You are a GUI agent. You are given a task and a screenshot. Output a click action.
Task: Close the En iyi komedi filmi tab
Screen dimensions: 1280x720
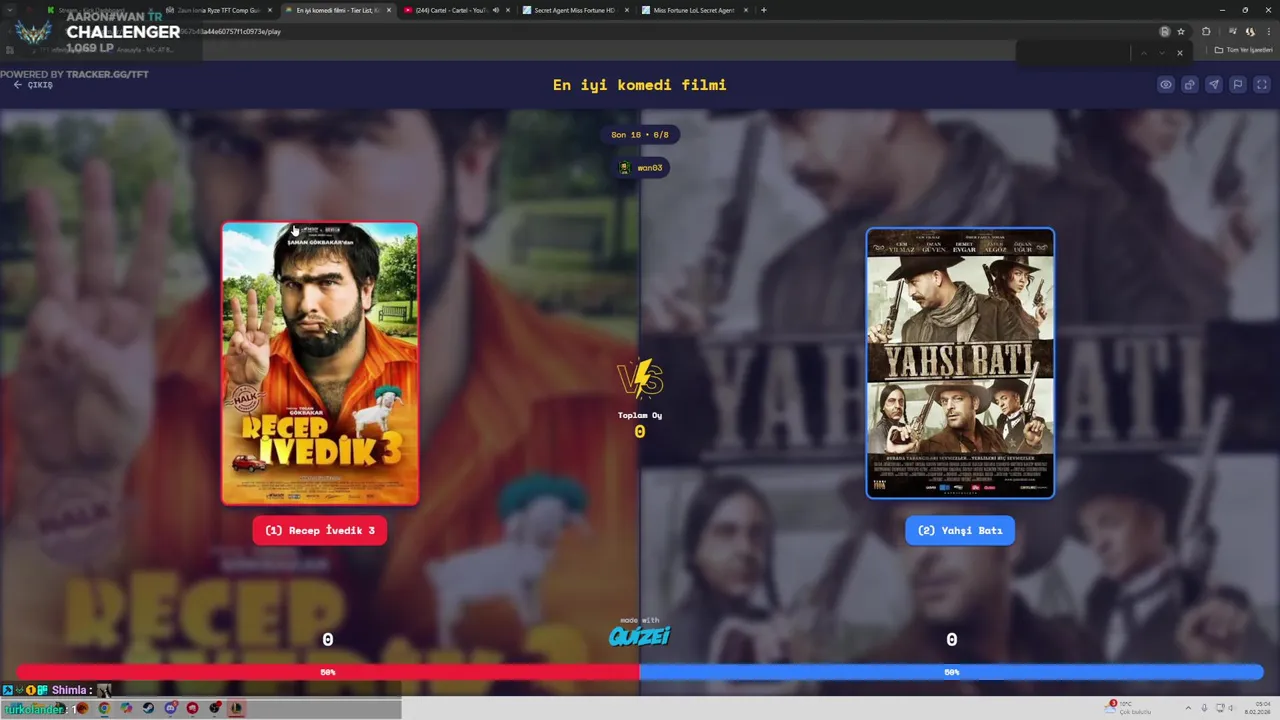point(389,10)
